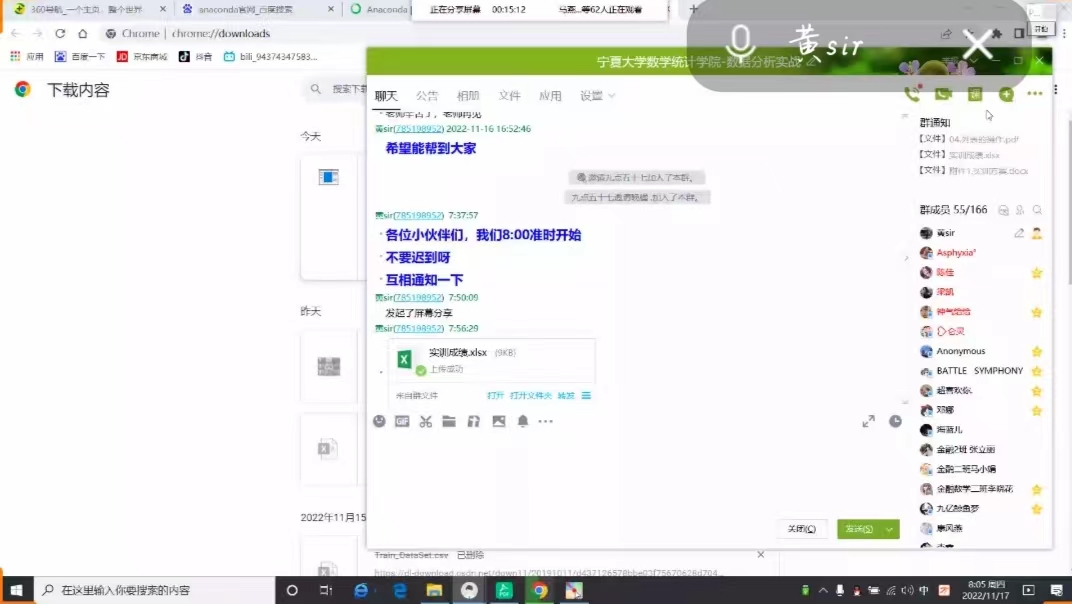The image size is (1072, 604).
Task: Open the emoji picker in chat toolbar
Action: 379,422
